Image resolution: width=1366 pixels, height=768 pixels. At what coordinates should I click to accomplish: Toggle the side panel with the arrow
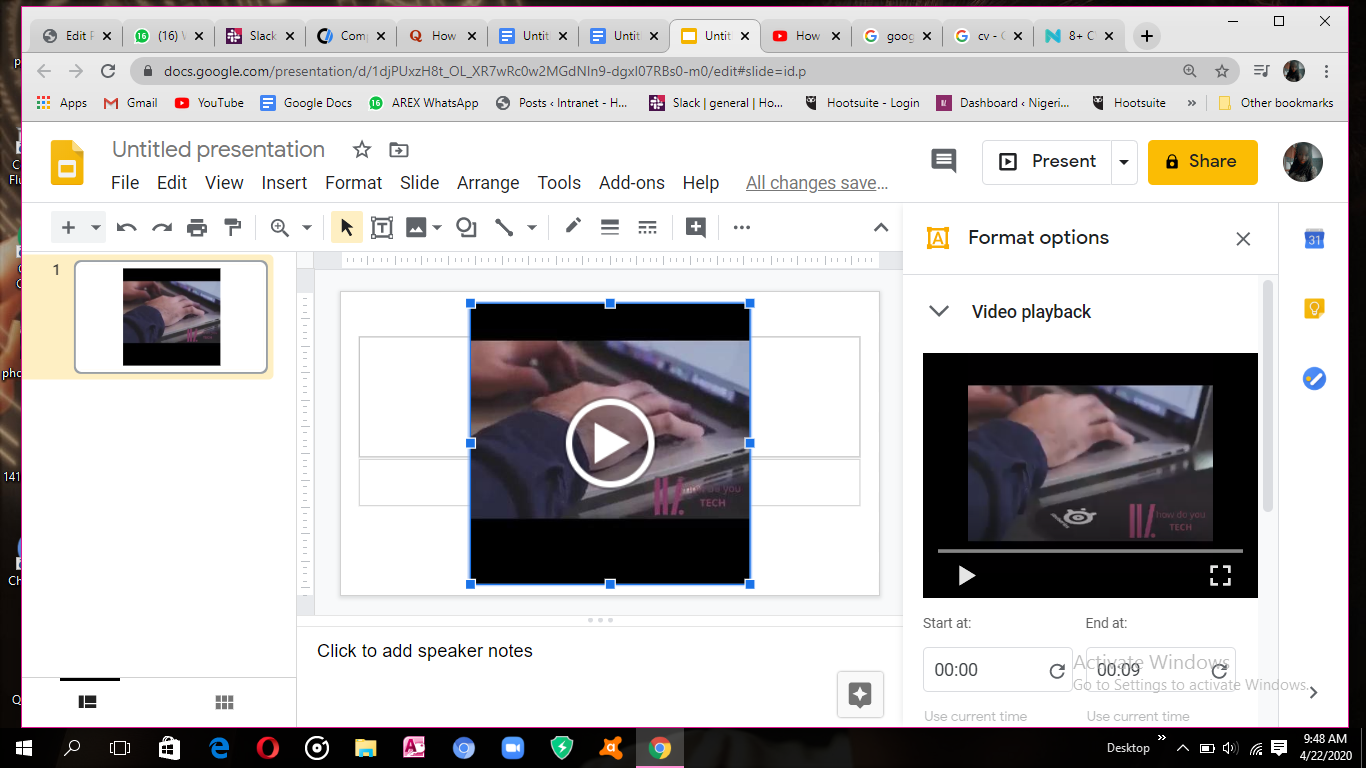[1314, 692]
